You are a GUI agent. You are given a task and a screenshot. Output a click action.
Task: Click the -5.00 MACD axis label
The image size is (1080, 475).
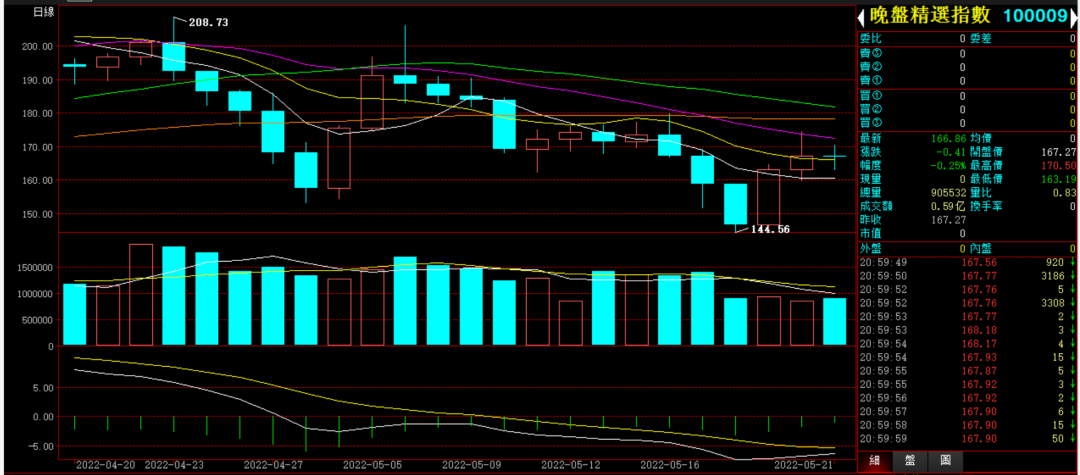click(x=42, y=445)
